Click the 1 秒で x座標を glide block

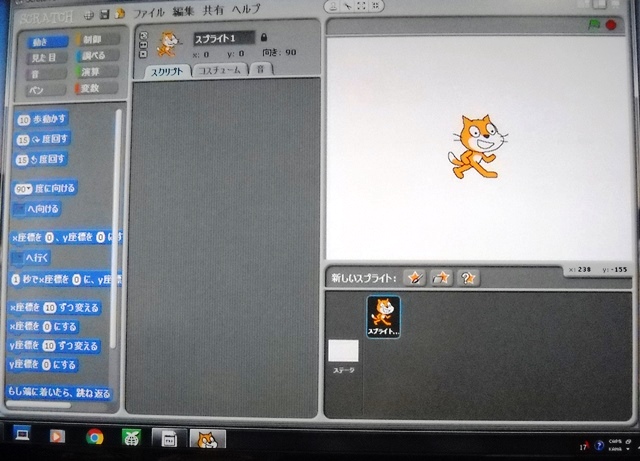pyautogui.click(x=66, y=280)
